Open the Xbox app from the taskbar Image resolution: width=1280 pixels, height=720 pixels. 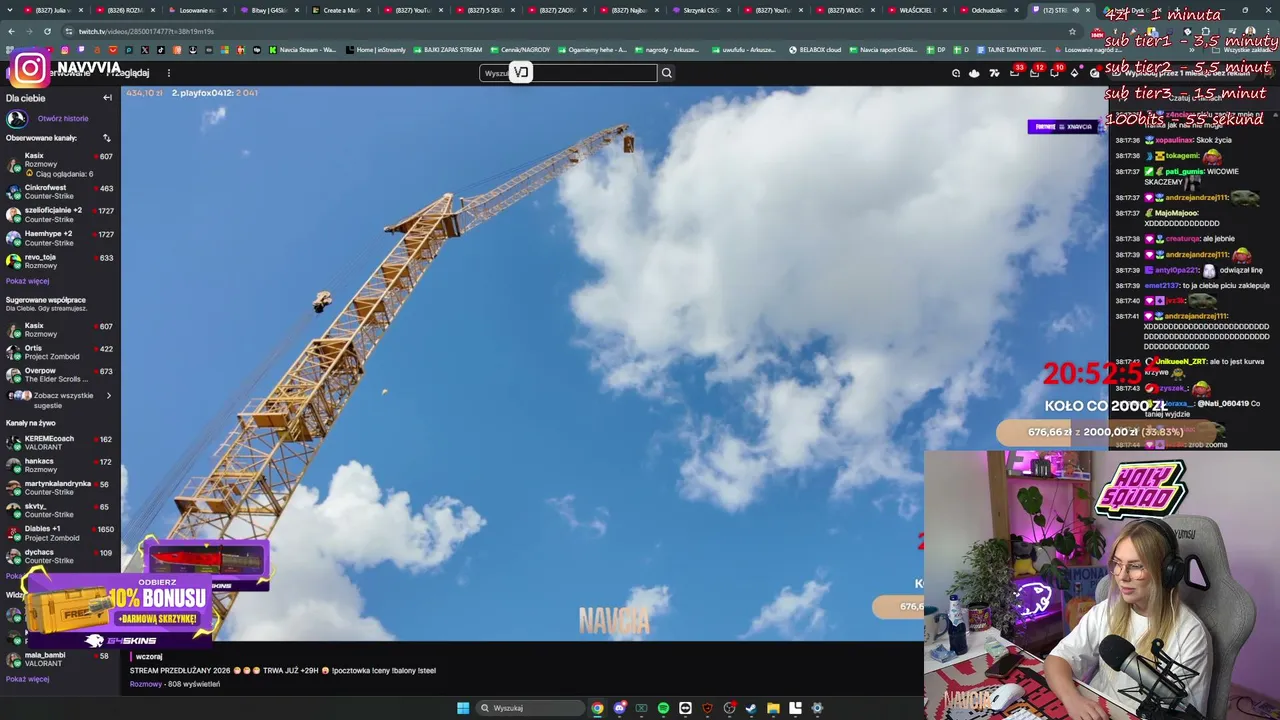(641, 708)
